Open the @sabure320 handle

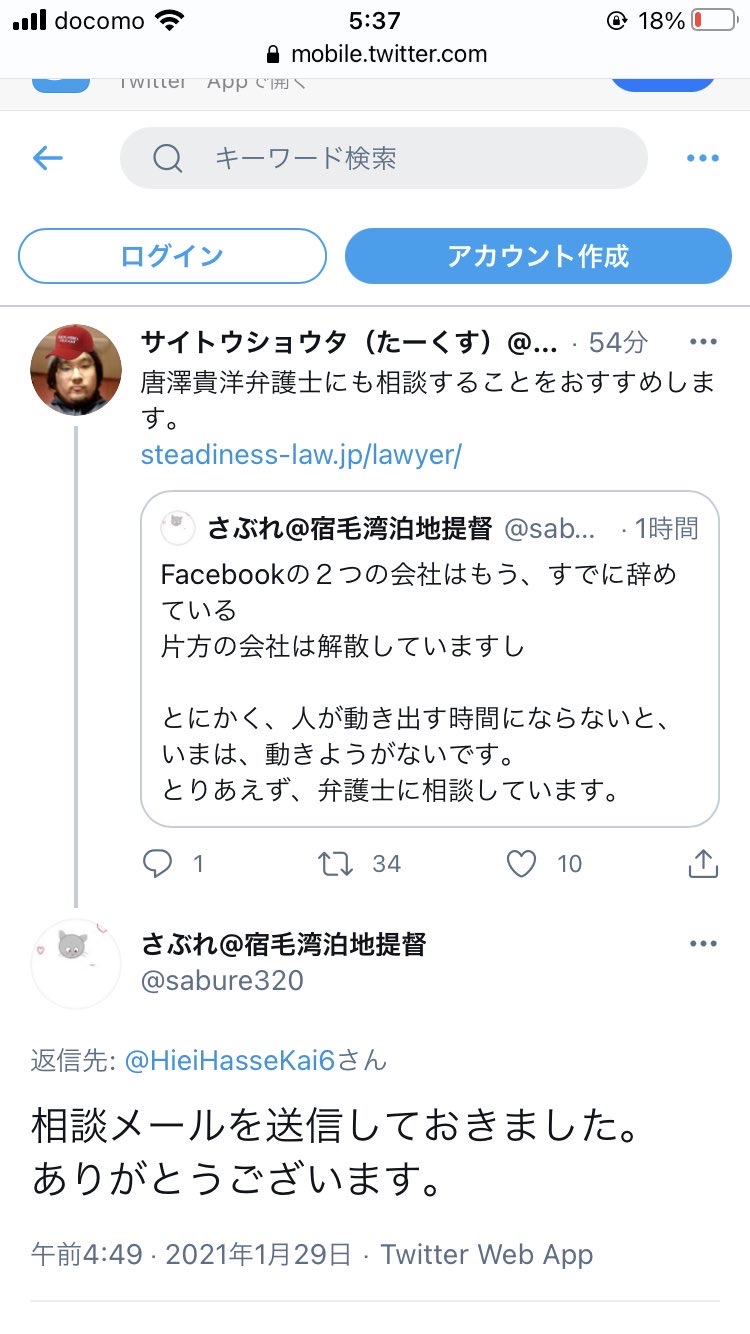tap(222, 981)
